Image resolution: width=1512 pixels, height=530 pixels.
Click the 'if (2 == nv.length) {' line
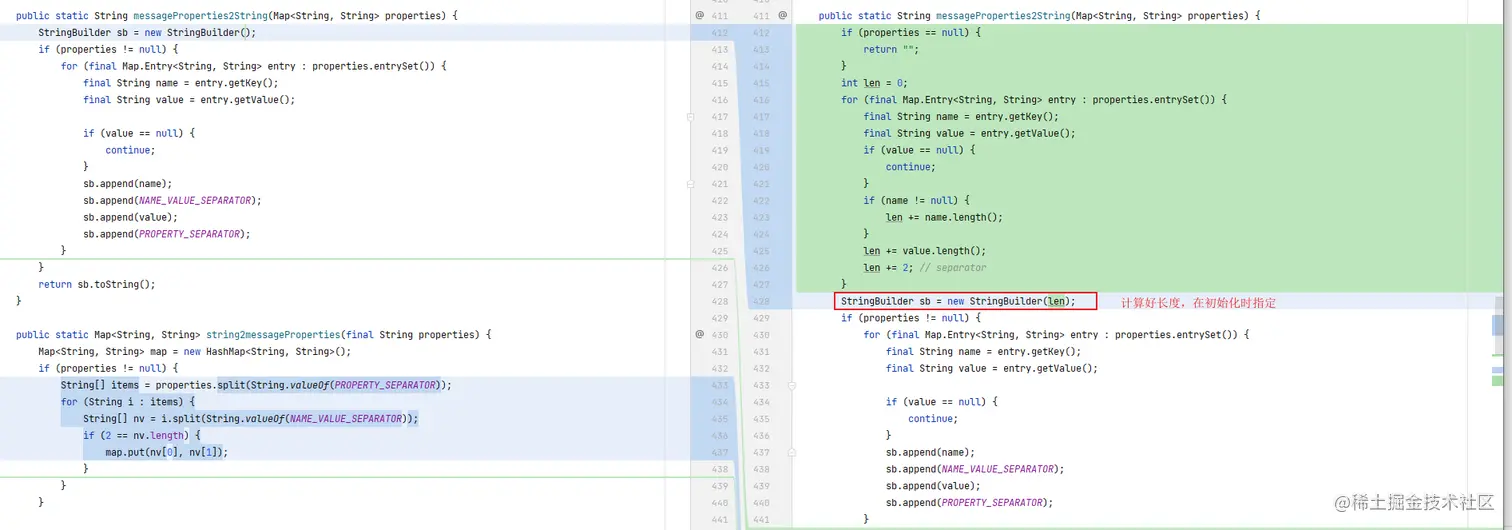pos(142,435)
